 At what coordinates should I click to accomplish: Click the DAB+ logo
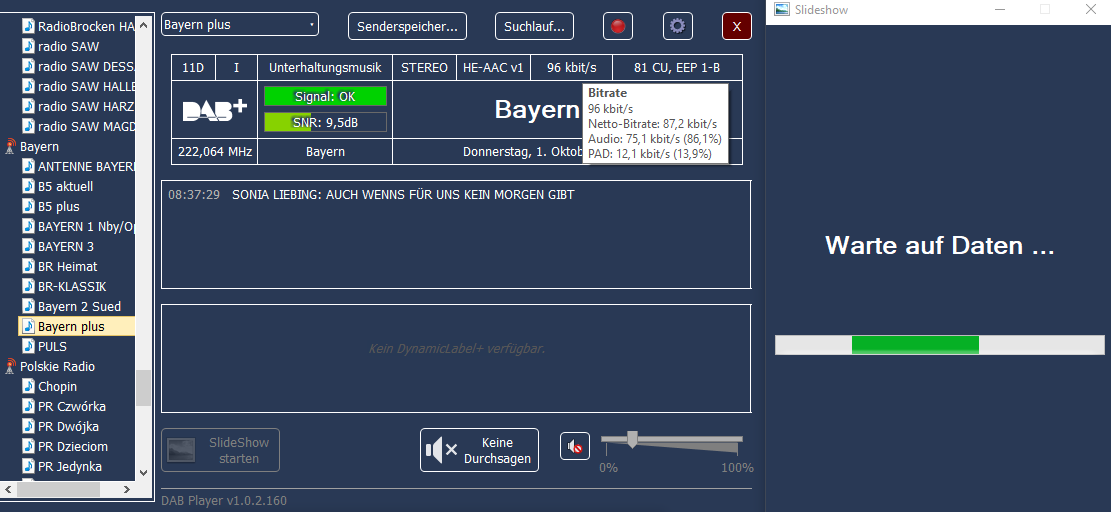tap(214, 110)
